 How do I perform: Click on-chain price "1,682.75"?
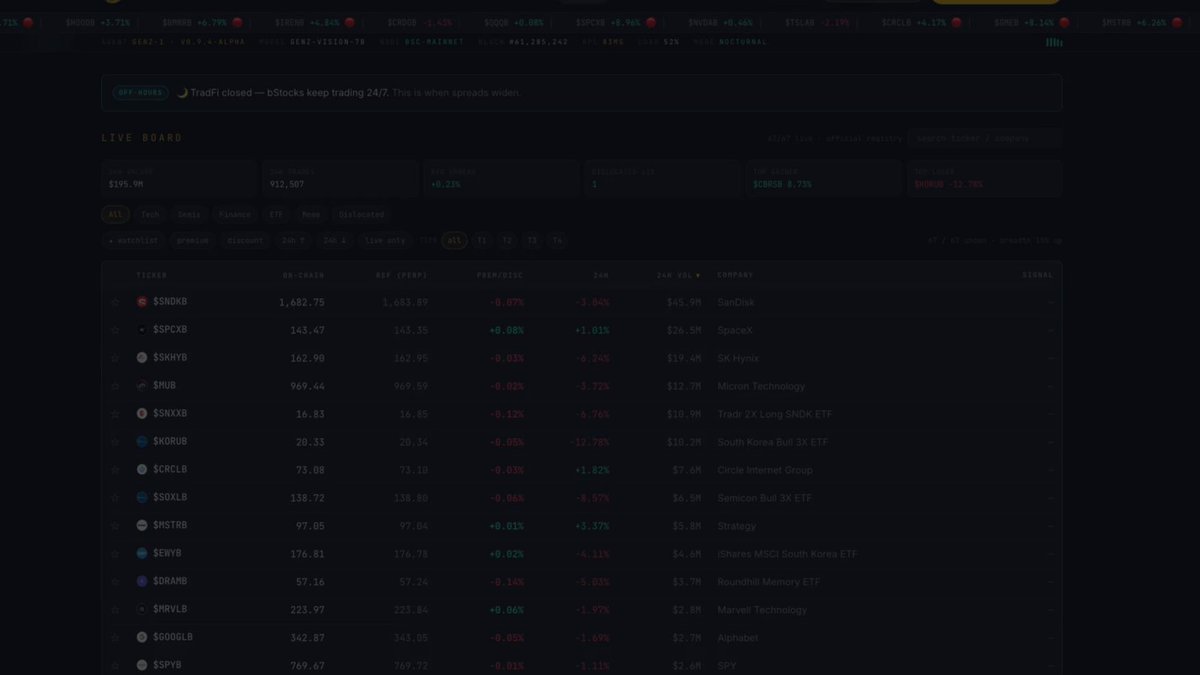301,302
